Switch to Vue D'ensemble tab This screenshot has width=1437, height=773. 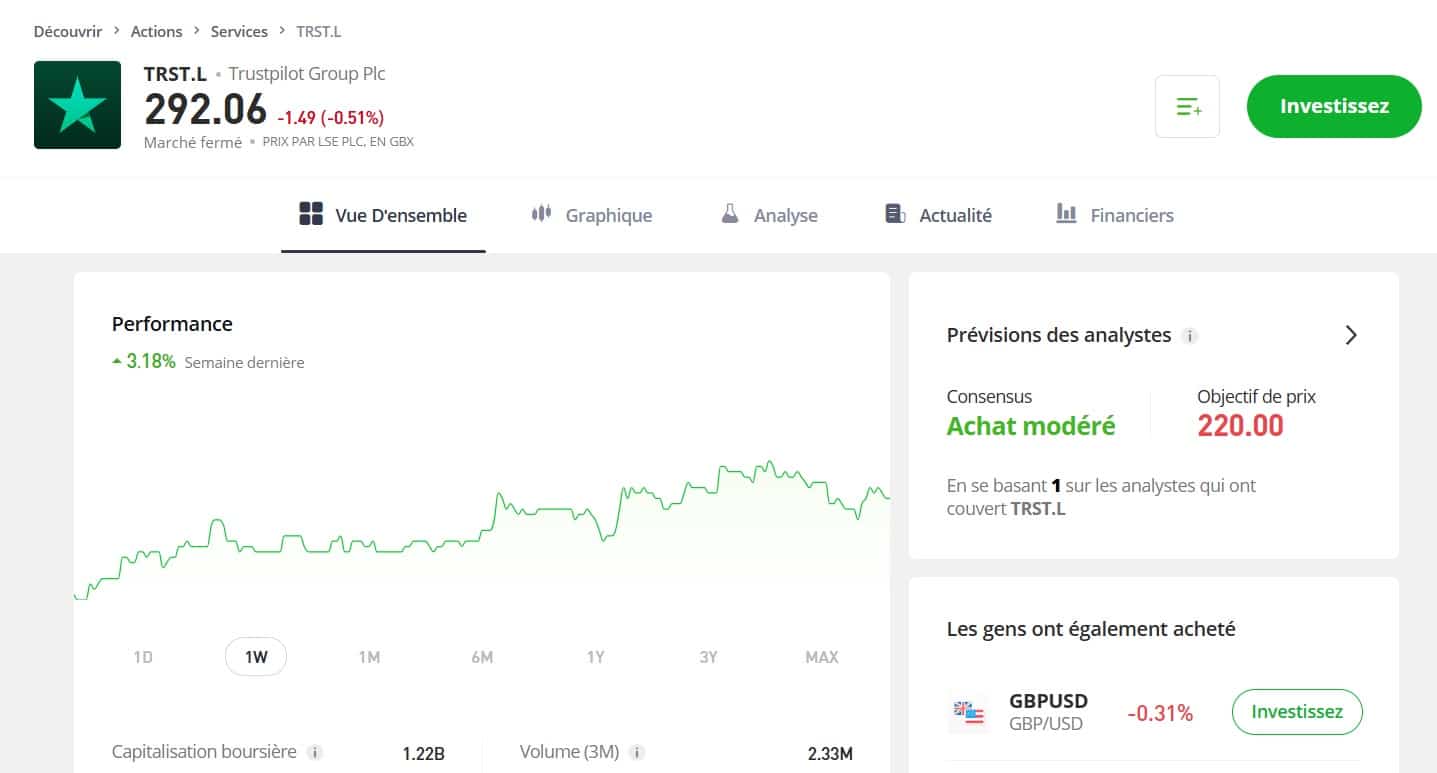[383, 215]
